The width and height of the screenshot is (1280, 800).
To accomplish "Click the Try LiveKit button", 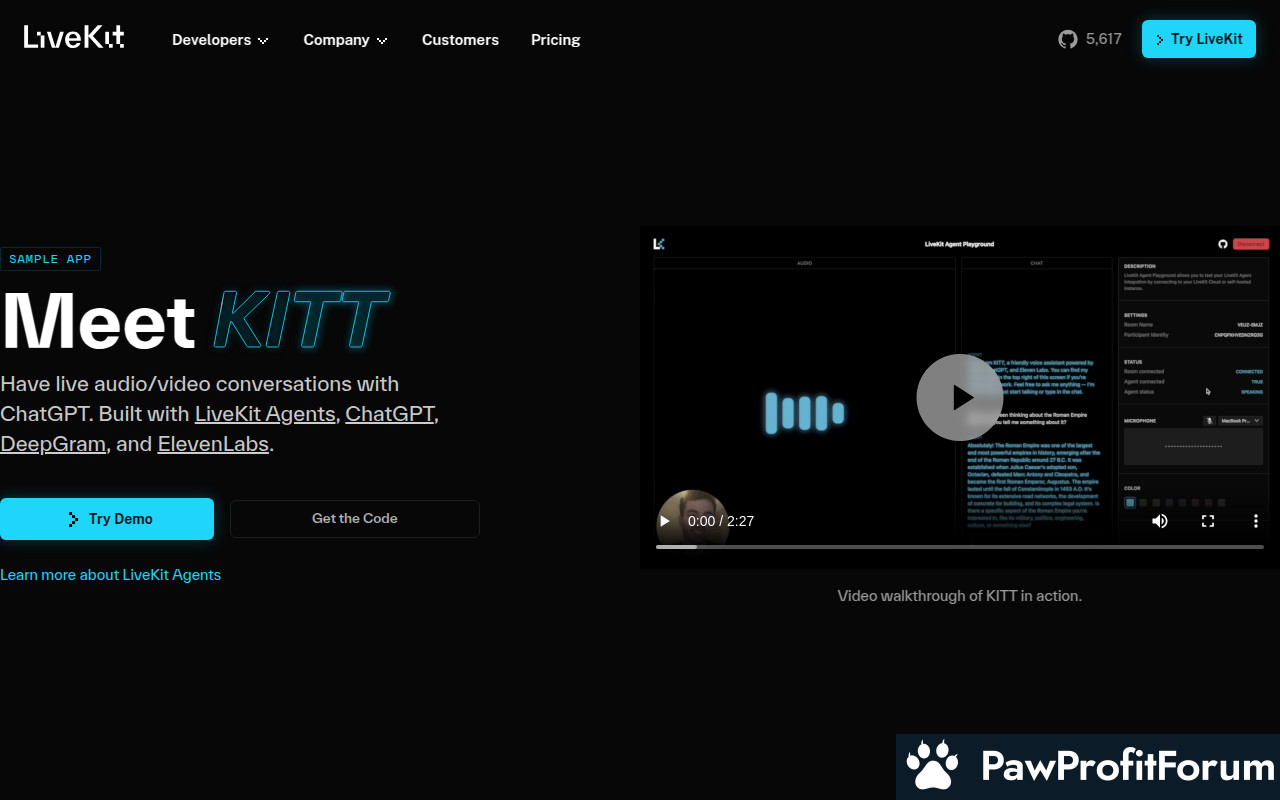I will pos(1199,39).
